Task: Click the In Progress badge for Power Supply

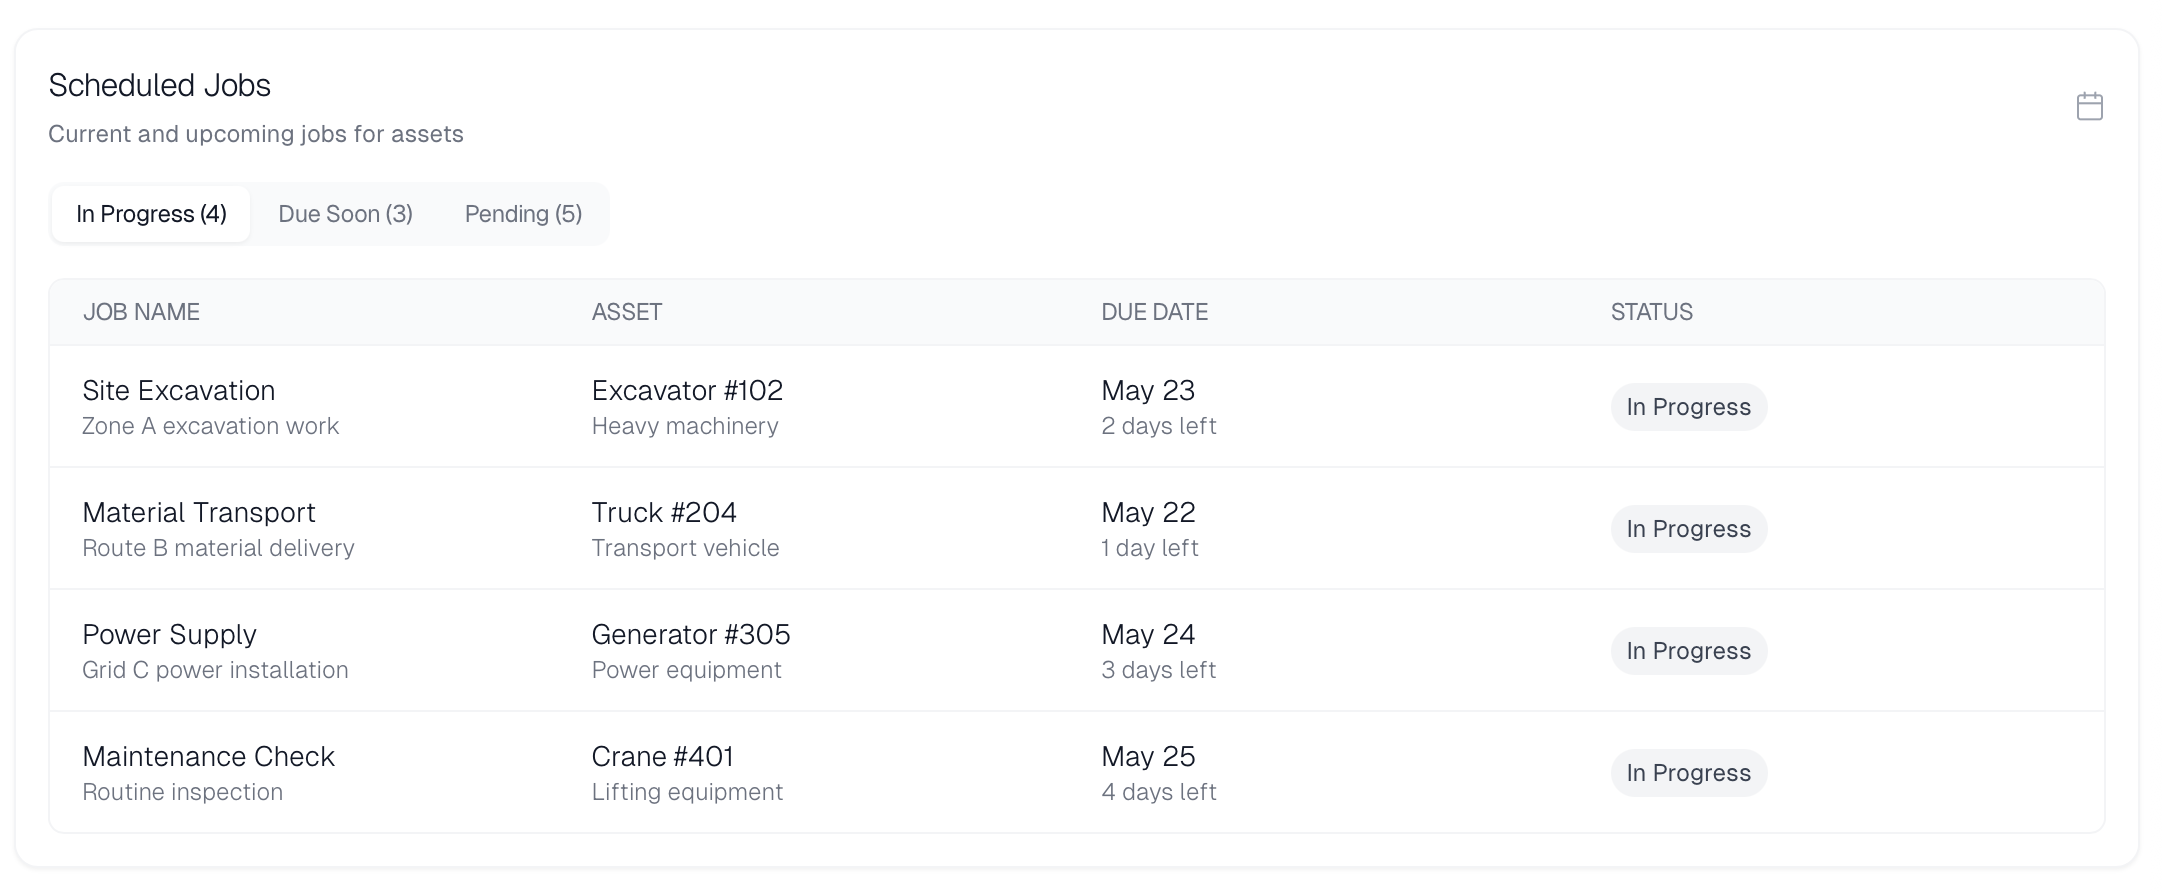Action: coord(1689,651)
